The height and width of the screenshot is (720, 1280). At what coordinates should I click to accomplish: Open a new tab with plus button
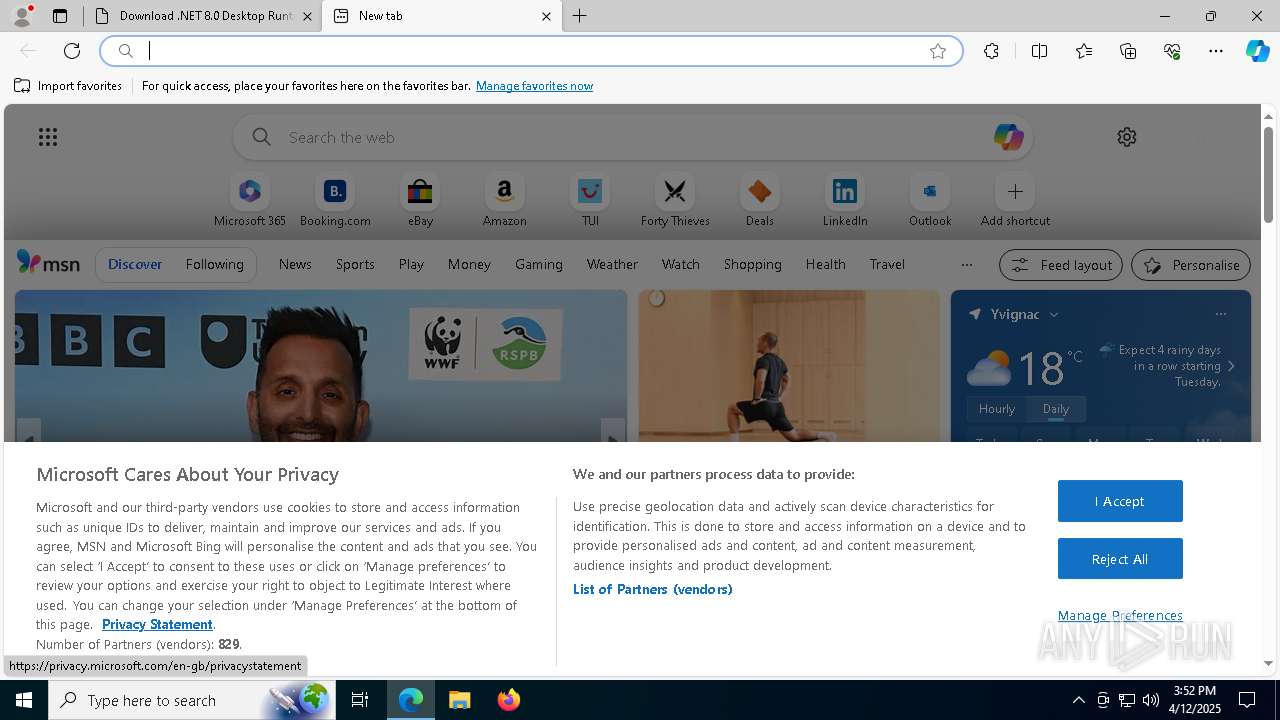point(580,16)
